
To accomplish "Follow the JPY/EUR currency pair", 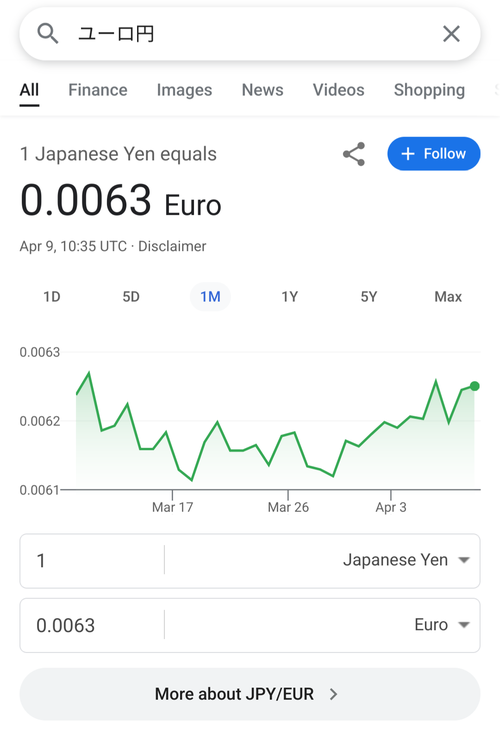I will coord(434,154).
